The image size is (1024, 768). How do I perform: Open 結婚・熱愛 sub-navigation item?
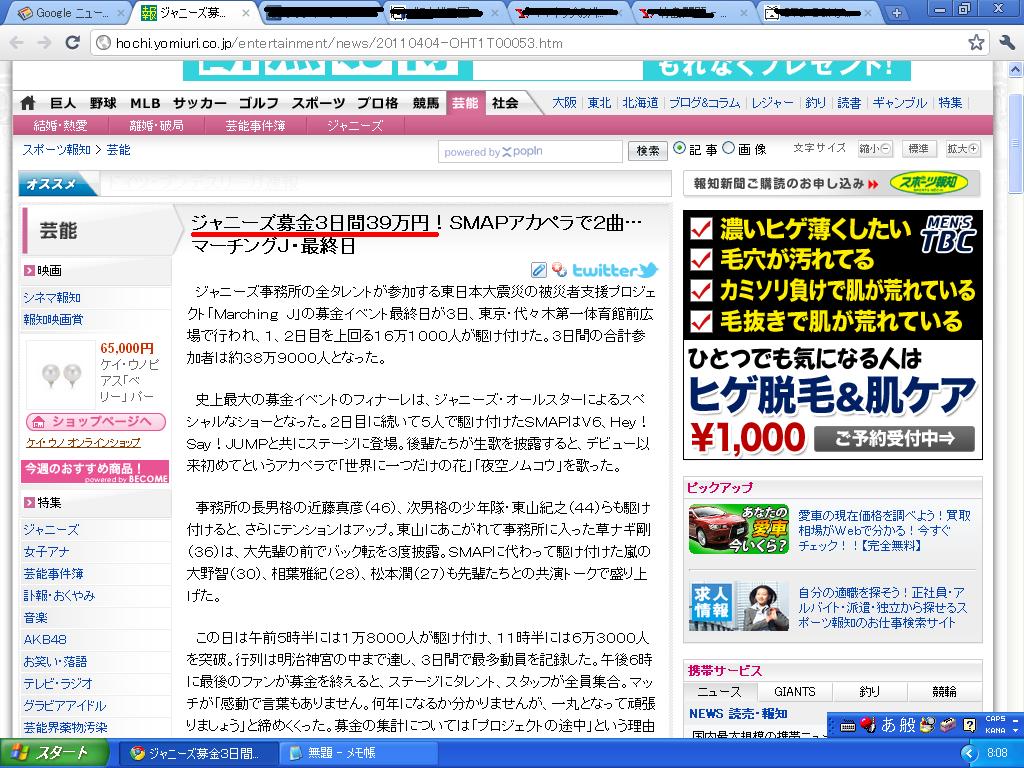[60, 125]
